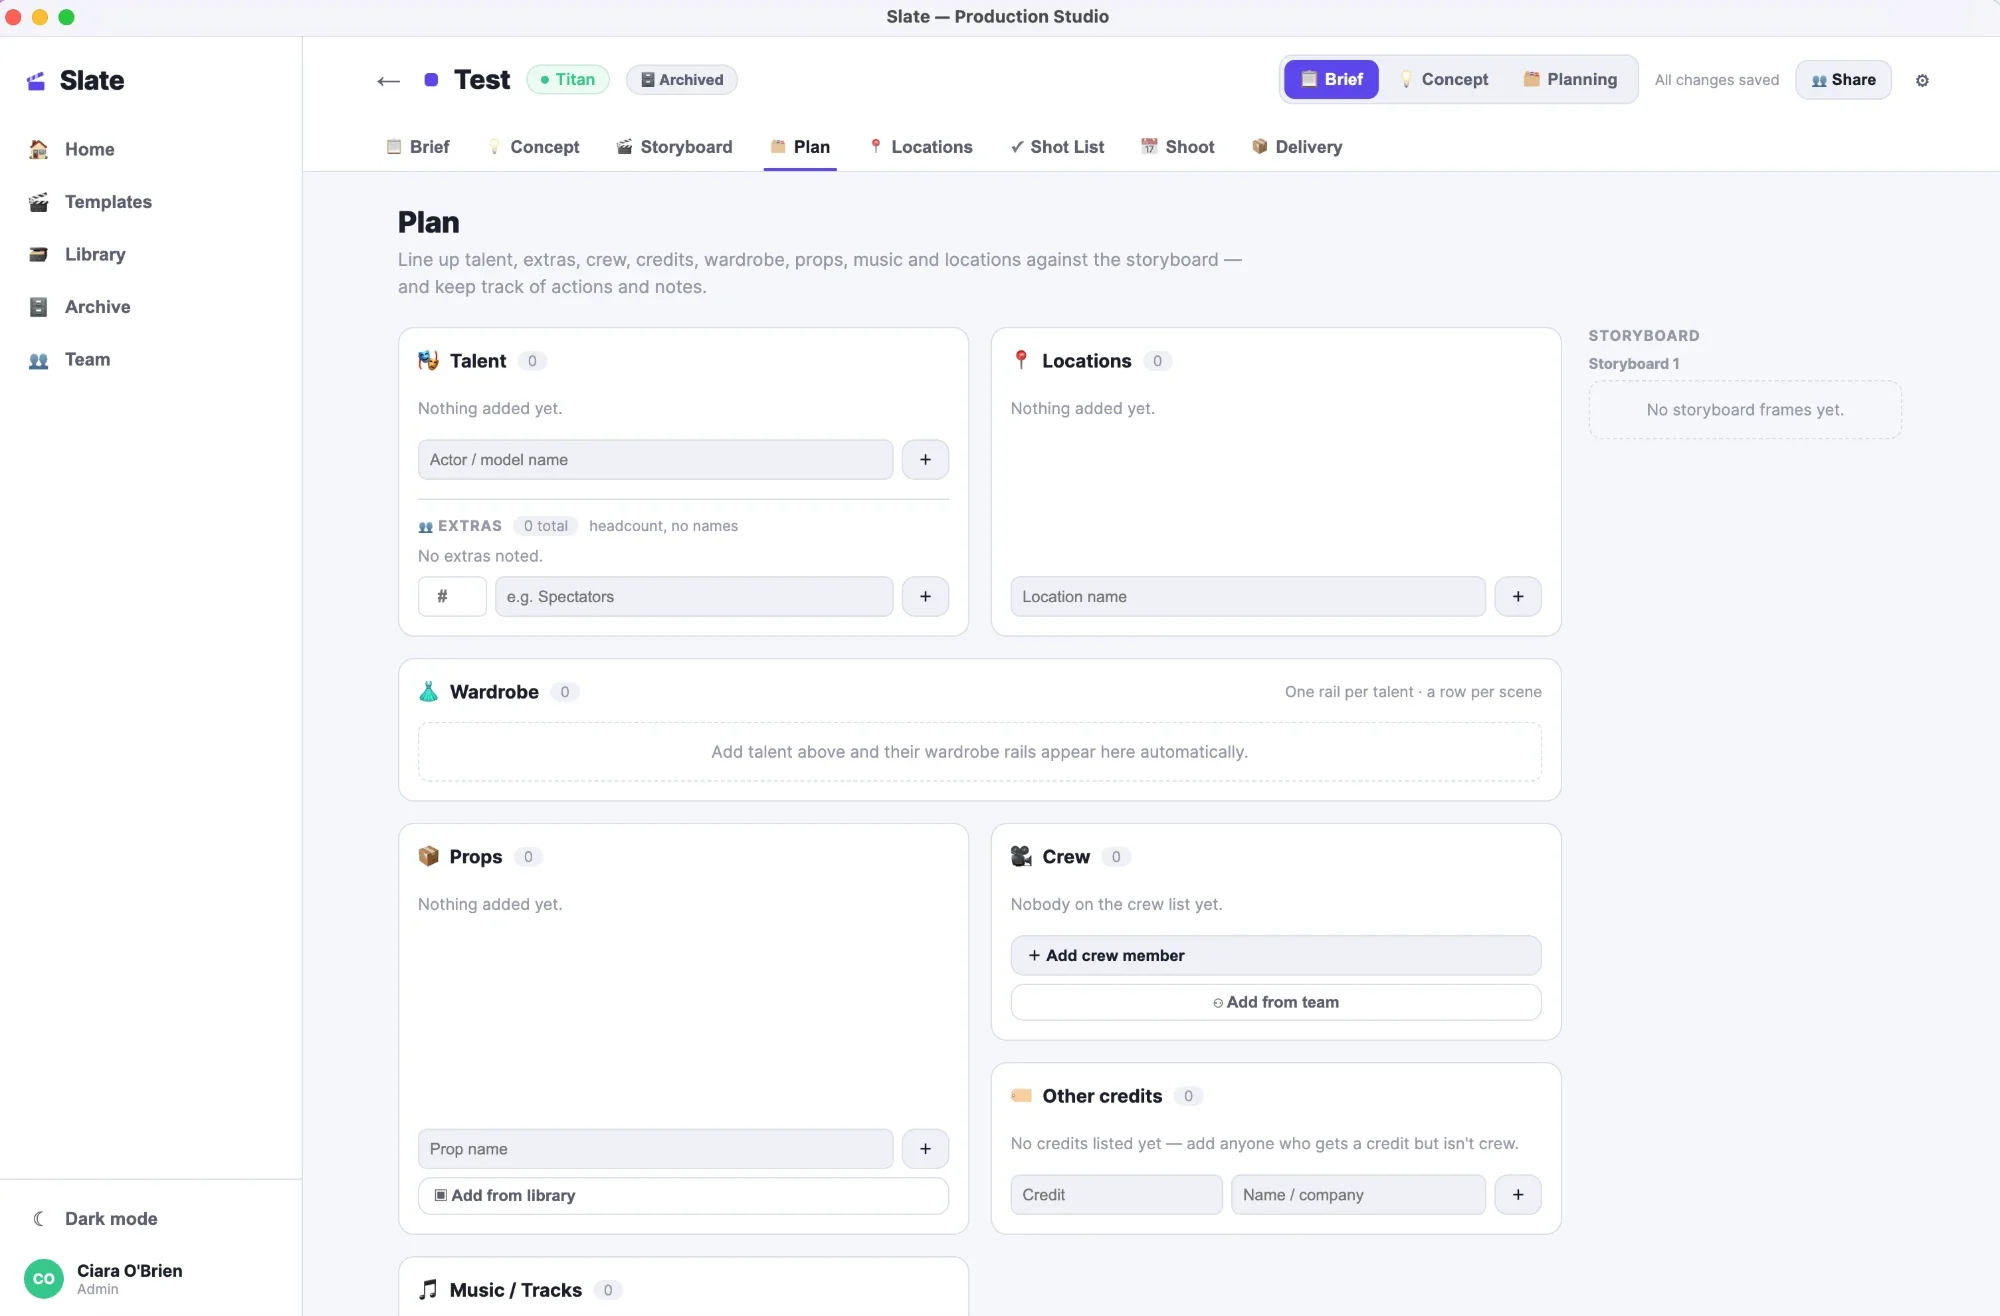The width and height of the screenshot is (2000, 1316).
Task: Click the Slate clapperboard logo icon
Action: [36, 81]
